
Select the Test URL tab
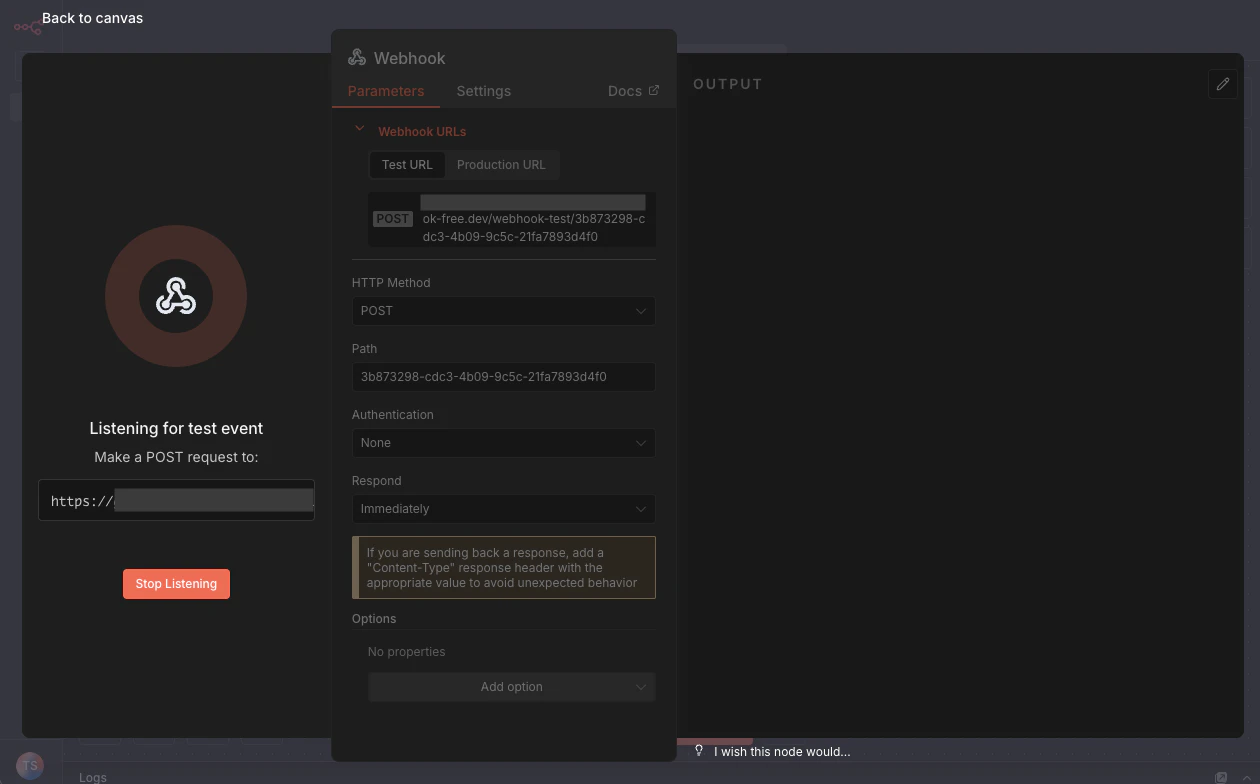click(407, 165)
